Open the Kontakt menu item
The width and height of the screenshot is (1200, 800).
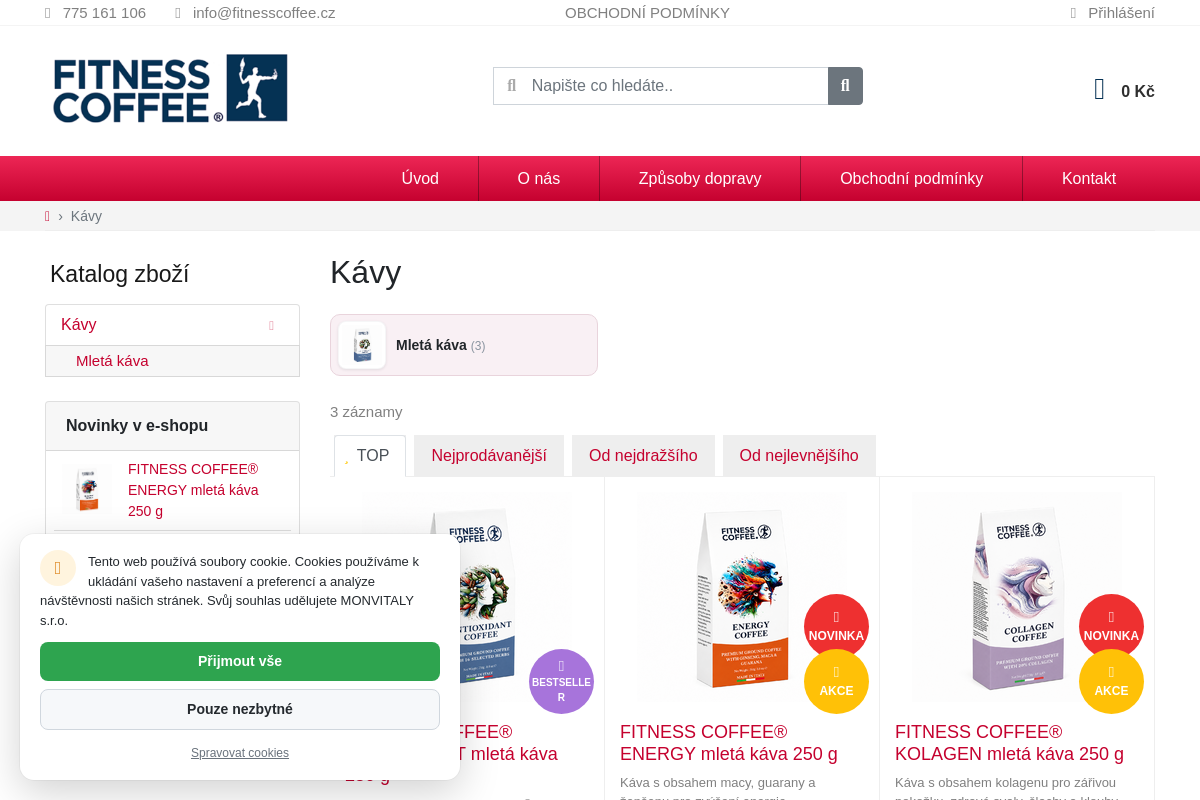click(1089, 178)
